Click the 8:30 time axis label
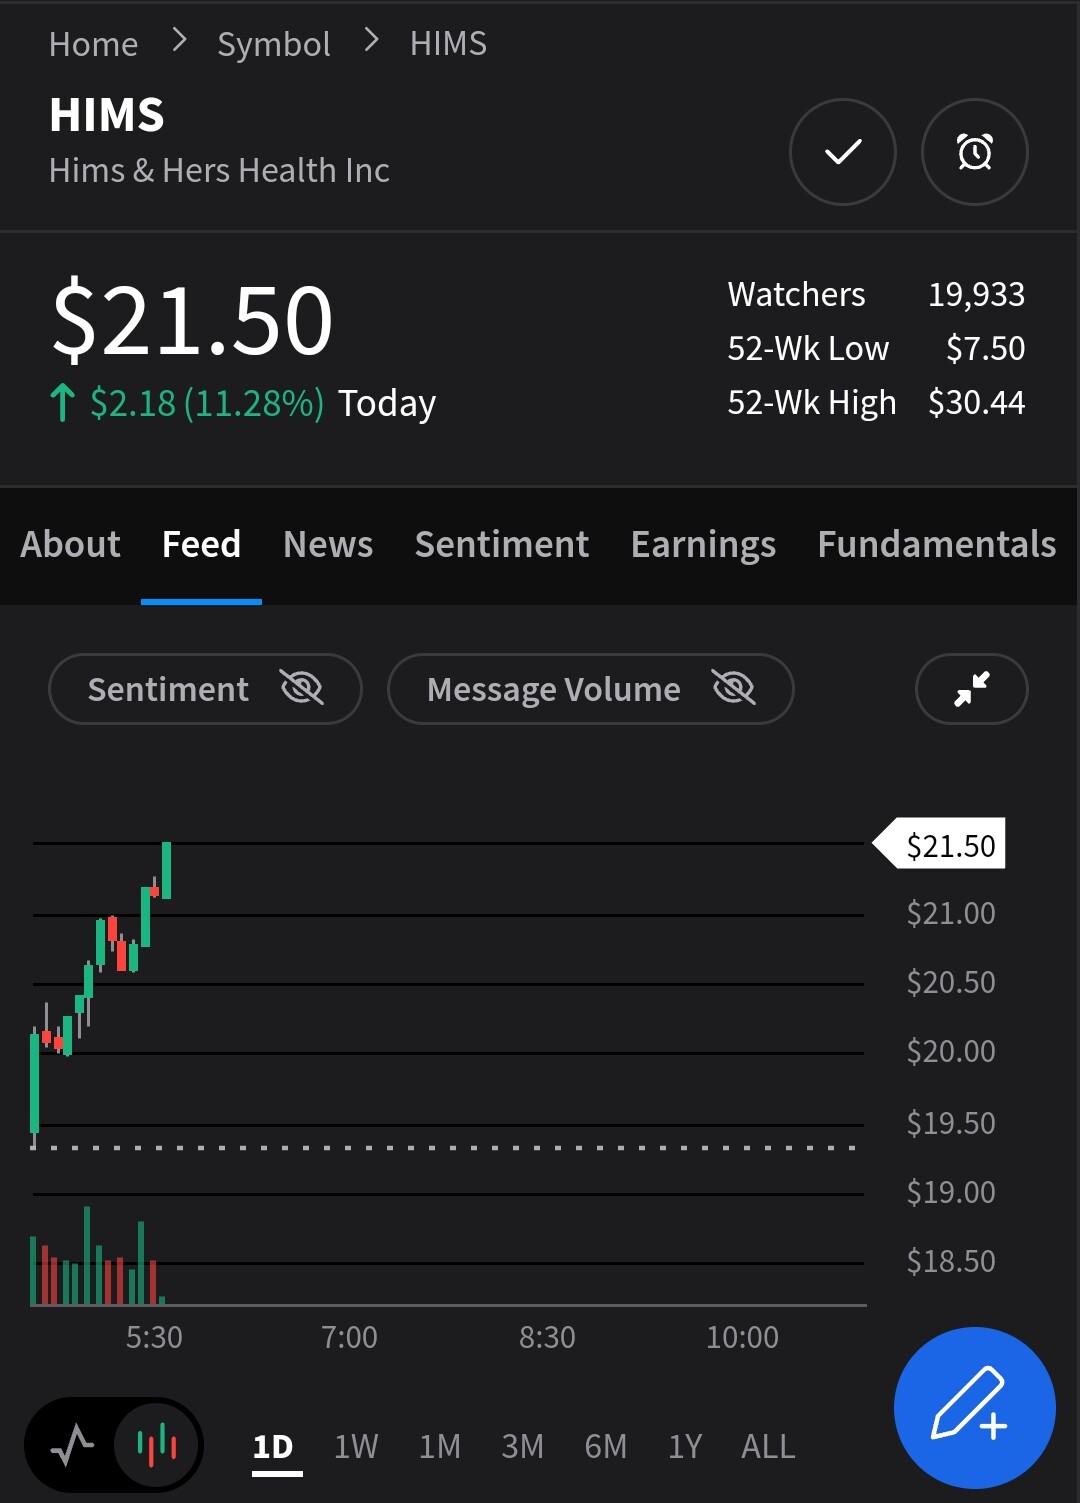The height and width of the screenshot is (1503, 1080). point(547,1337)
